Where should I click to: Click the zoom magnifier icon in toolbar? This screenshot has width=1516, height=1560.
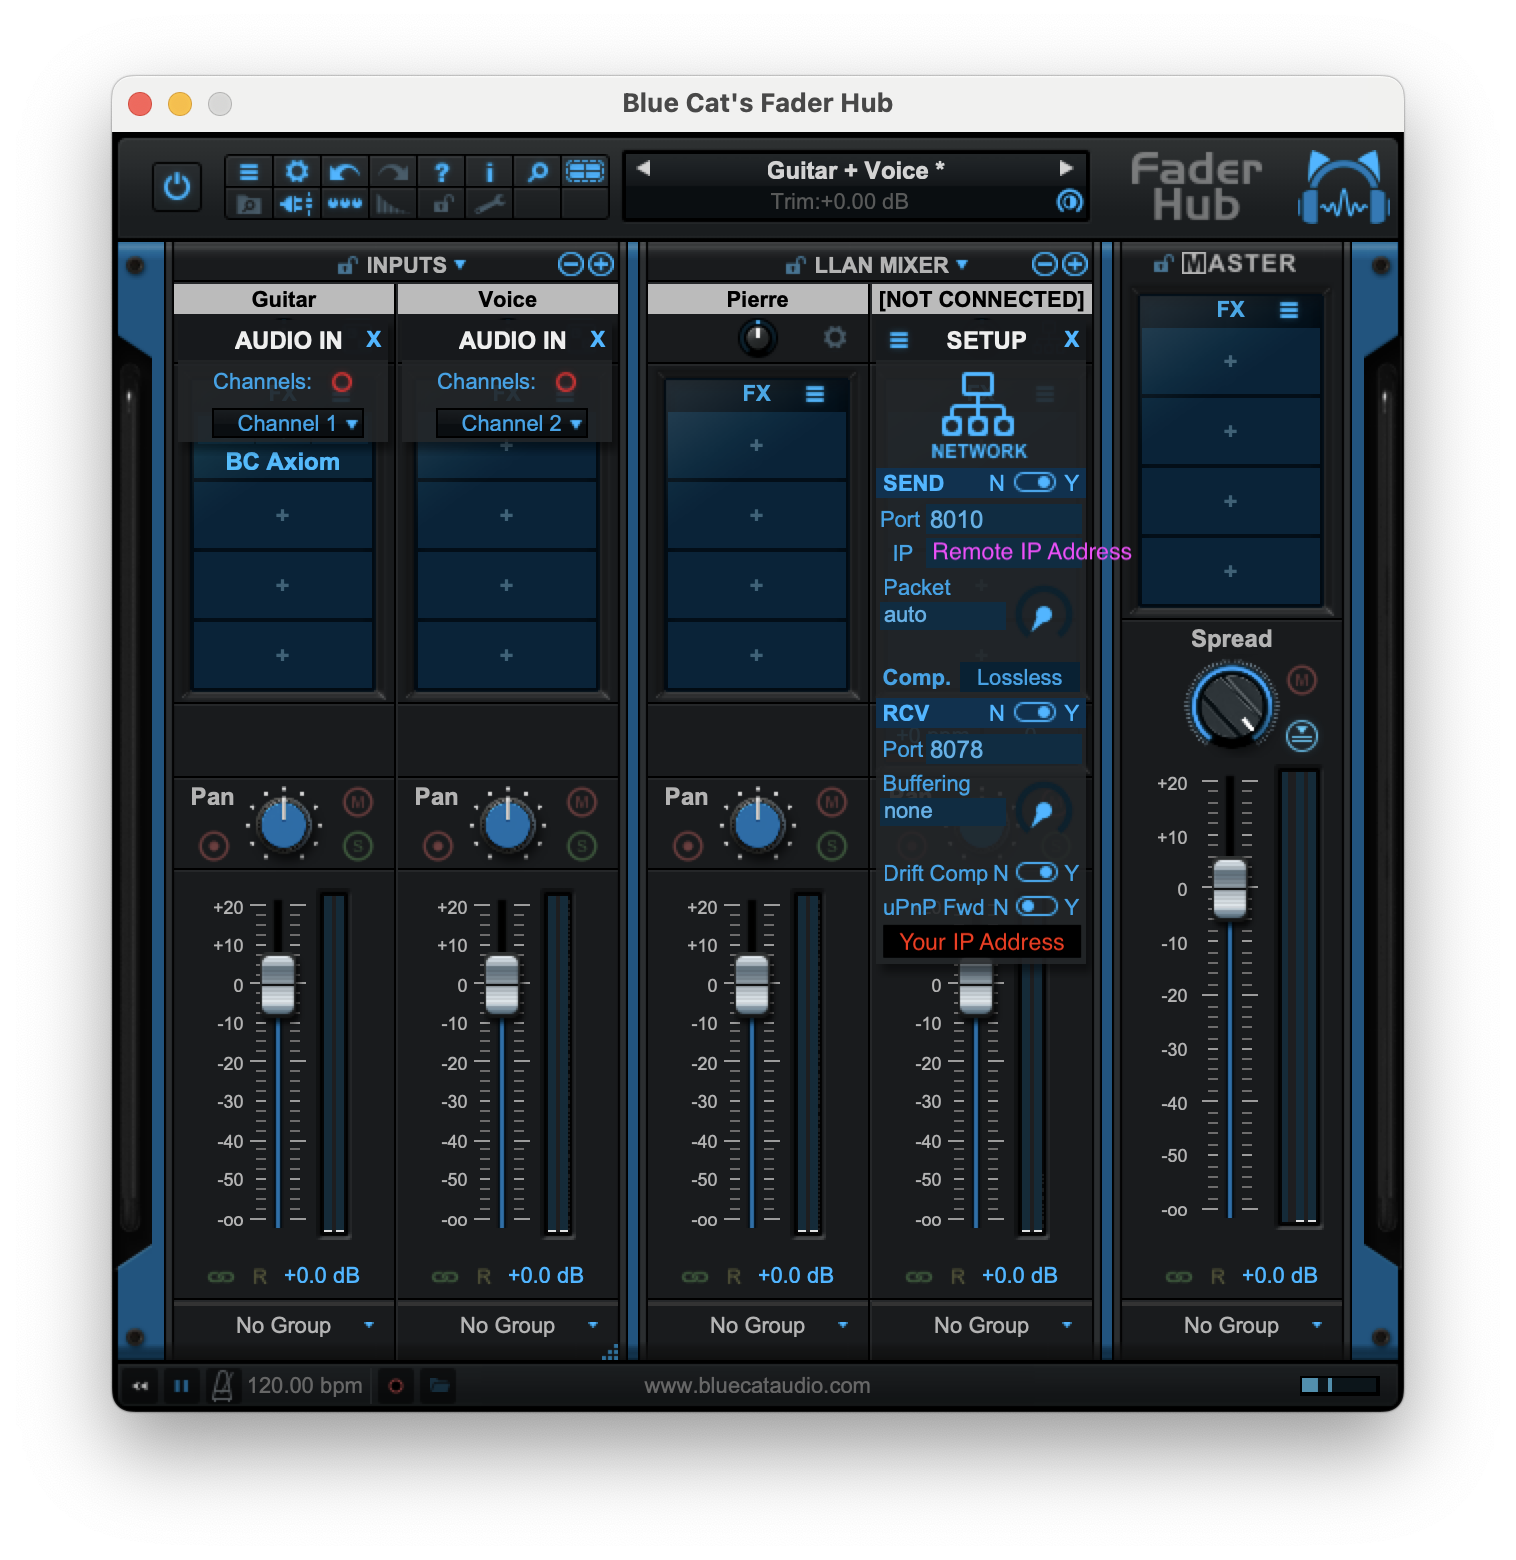tap(537, 171)
